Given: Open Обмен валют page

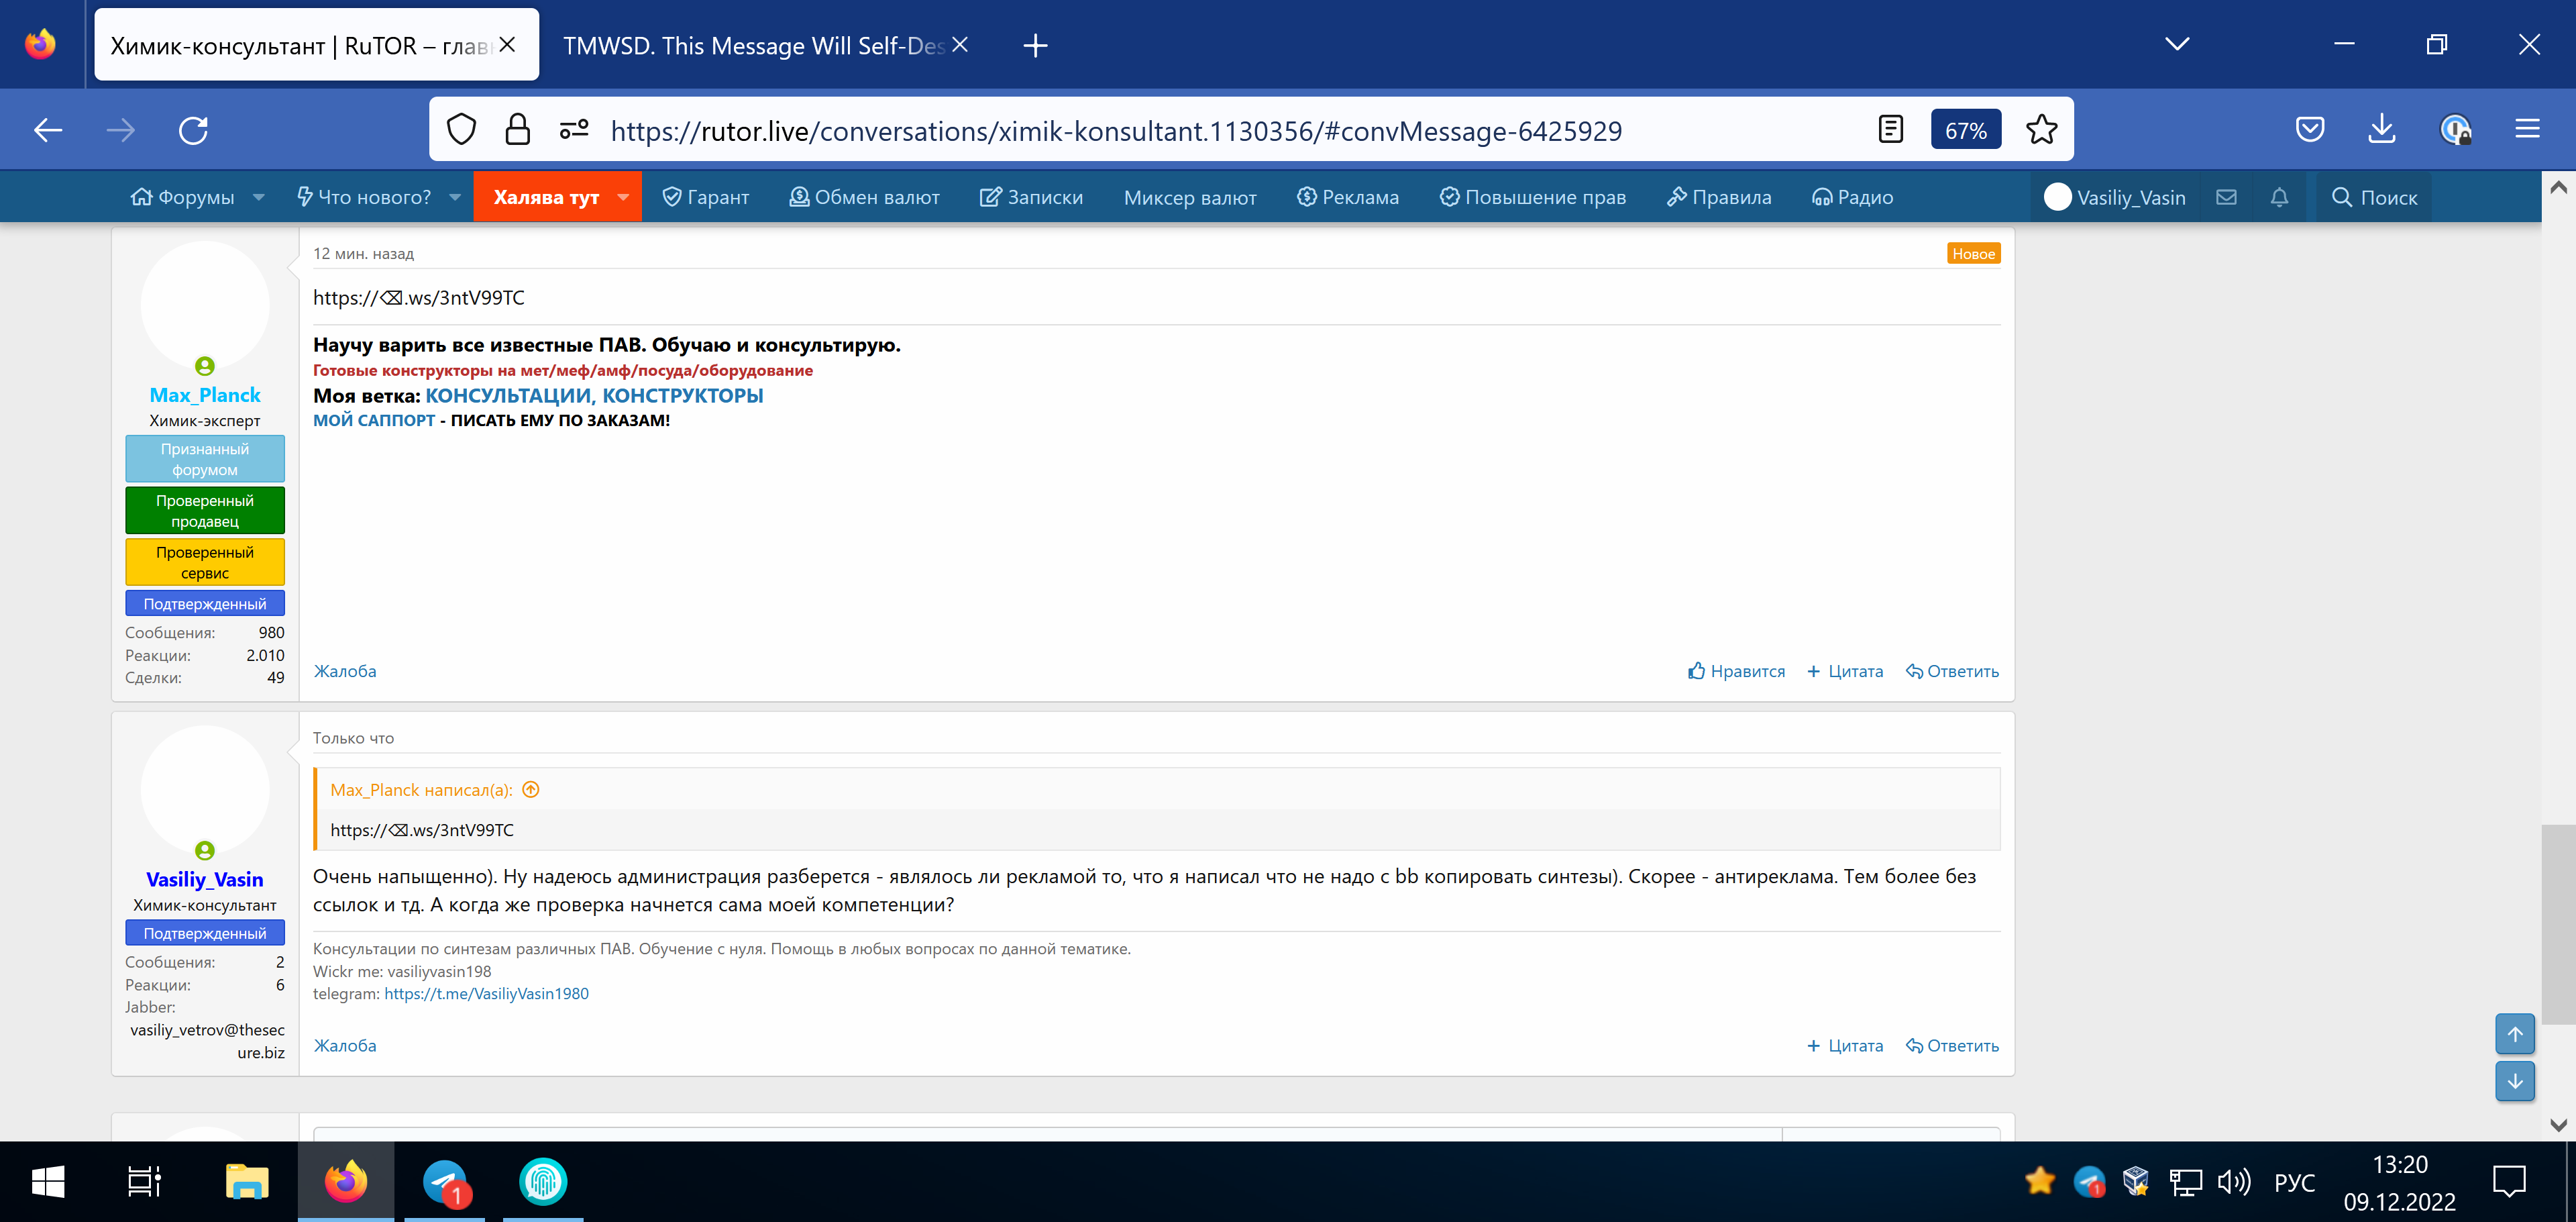Looking at the screenshot, I should tap(865, 197).
